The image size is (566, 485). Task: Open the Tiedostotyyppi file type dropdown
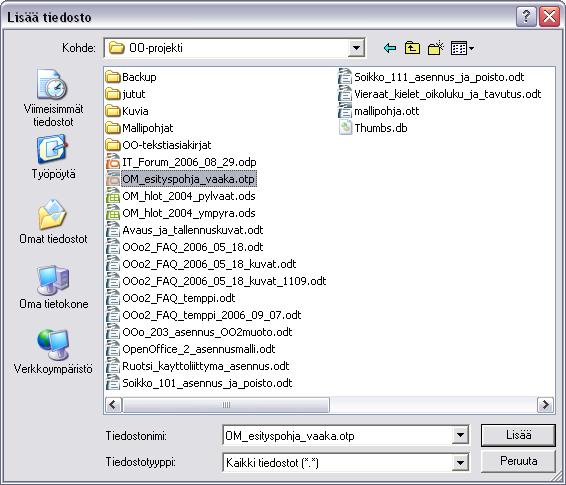[460, 462]
